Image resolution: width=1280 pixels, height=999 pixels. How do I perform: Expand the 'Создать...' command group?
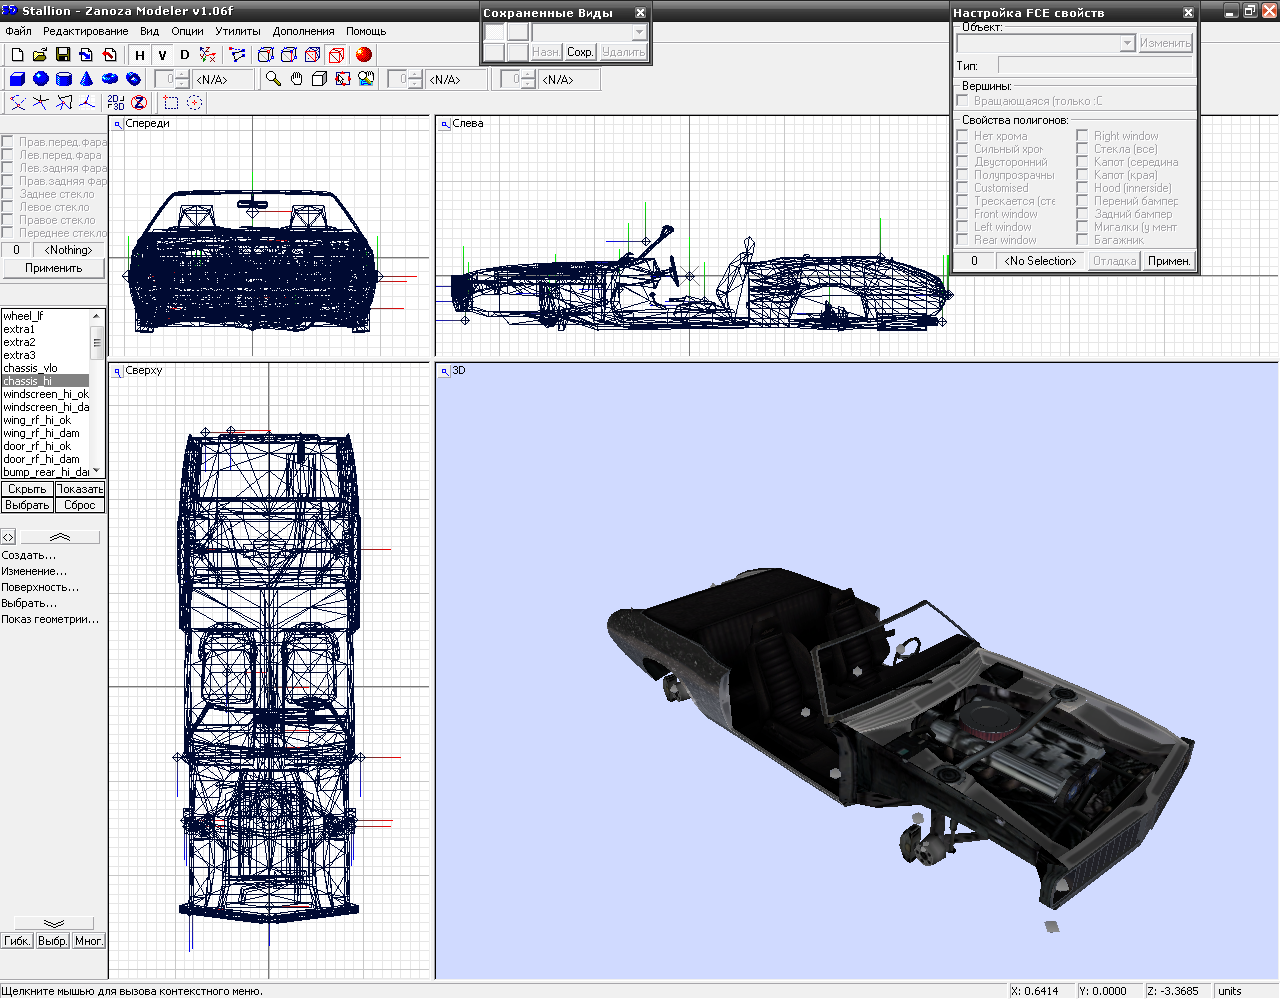[x=29, y=555]
